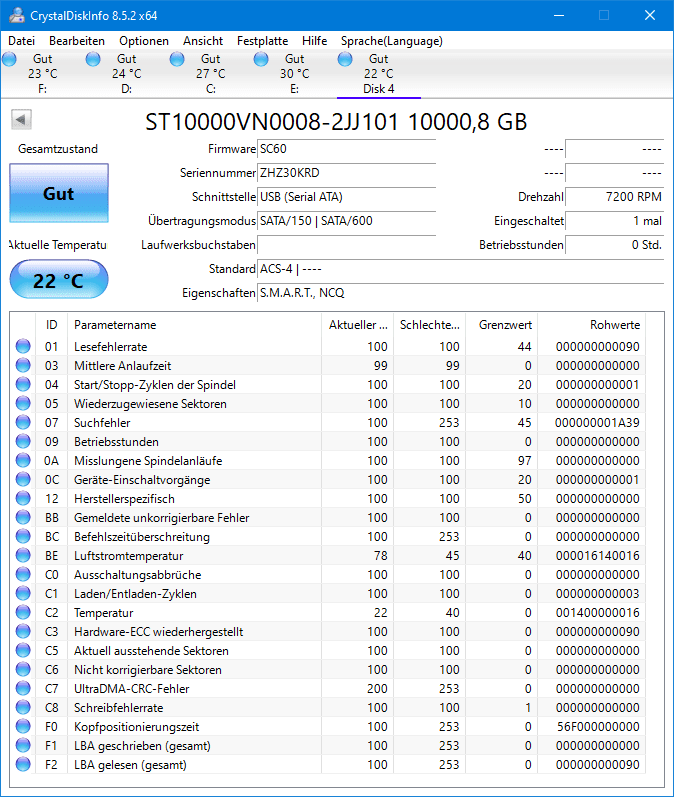674x797 pixels.
Task: Open the Festplatte menu
Action: pos(262,41)
